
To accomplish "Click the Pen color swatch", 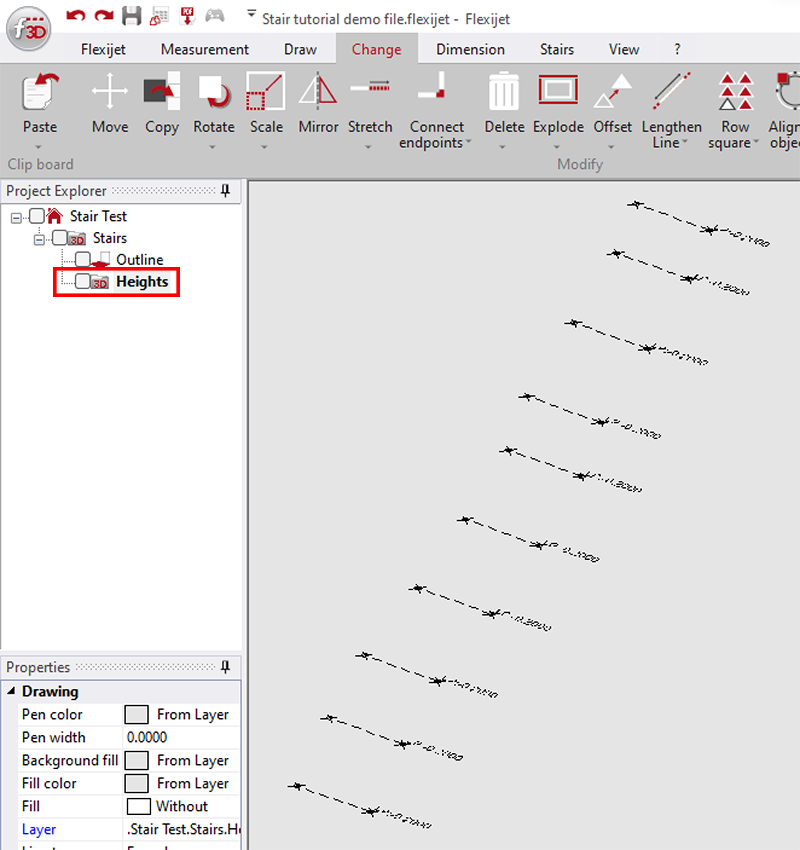I will pos(137,714).
